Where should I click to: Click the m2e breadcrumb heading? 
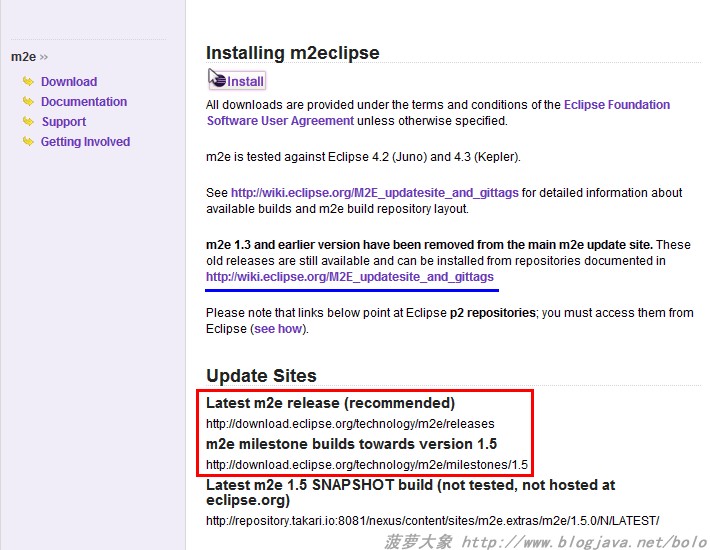[24, 57]
